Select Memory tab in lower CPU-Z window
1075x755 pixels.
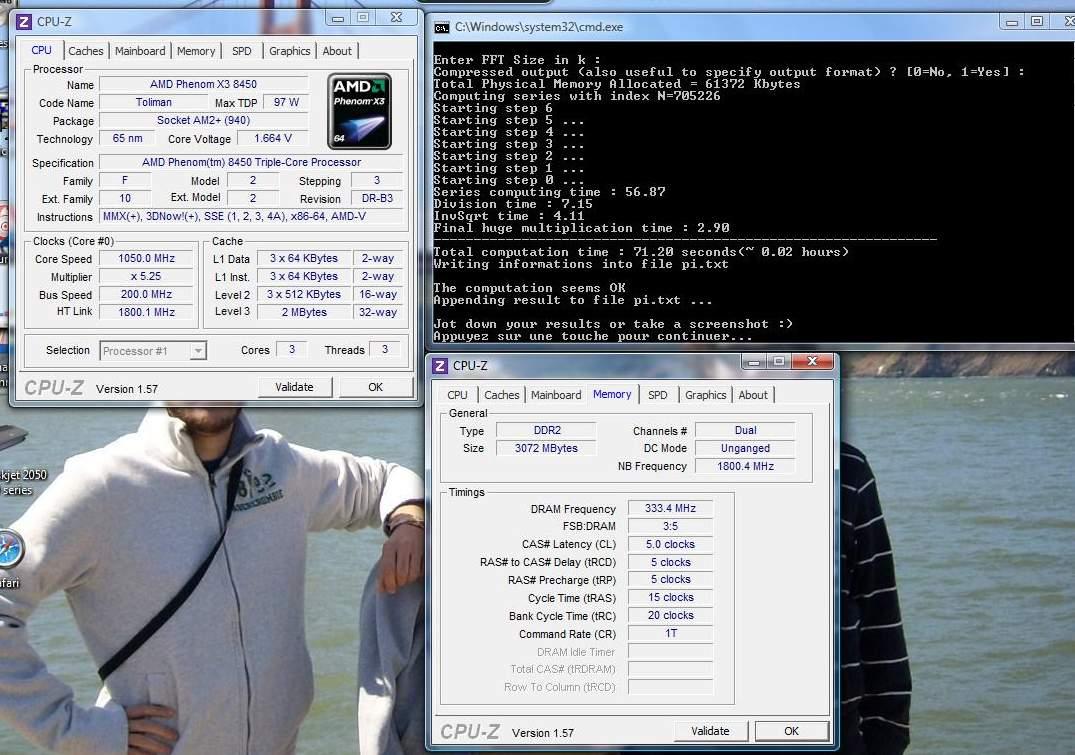tap(612, 394)
